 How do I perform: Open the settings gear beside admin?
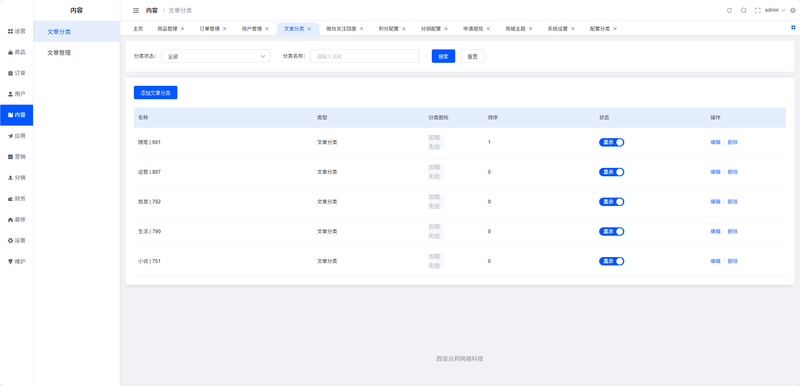coord(792,10)
